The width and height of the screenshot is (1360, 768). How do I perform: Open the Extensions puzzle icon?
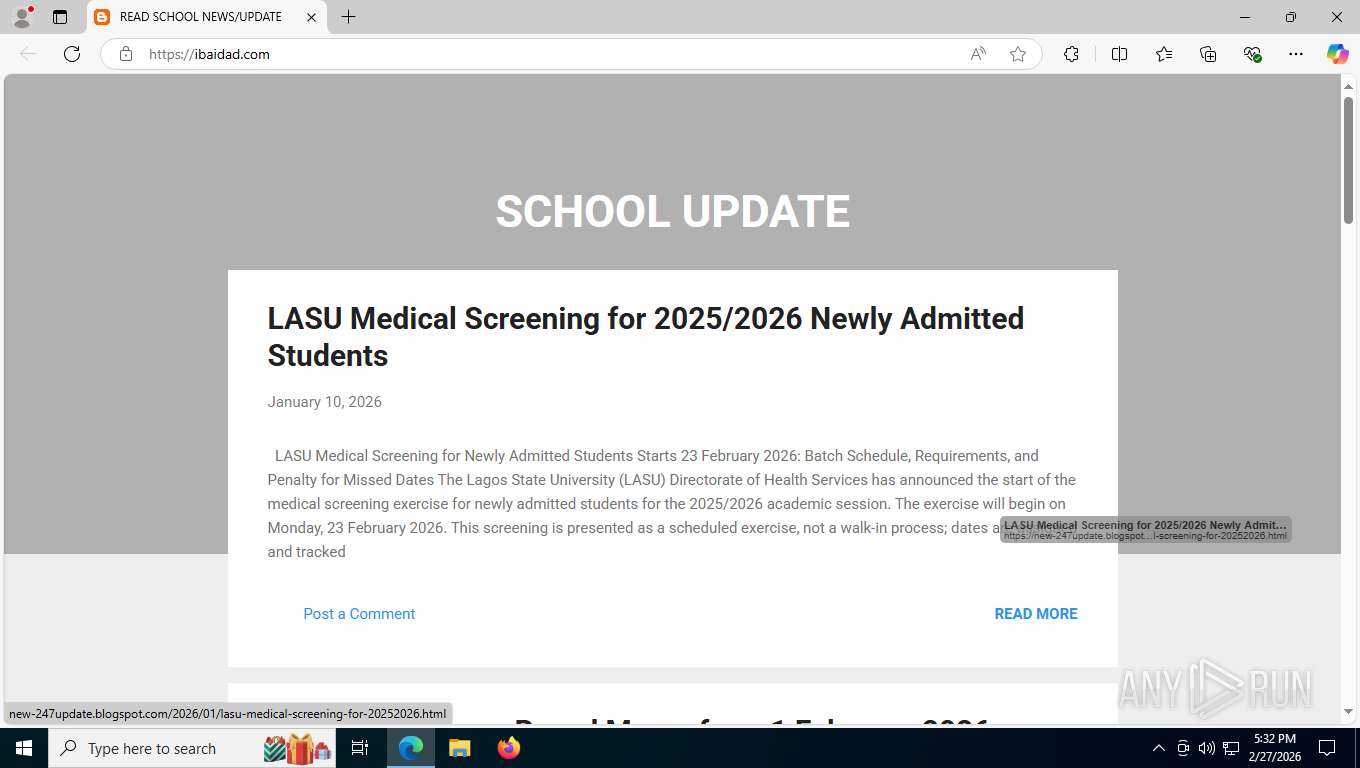[1071, 54]
